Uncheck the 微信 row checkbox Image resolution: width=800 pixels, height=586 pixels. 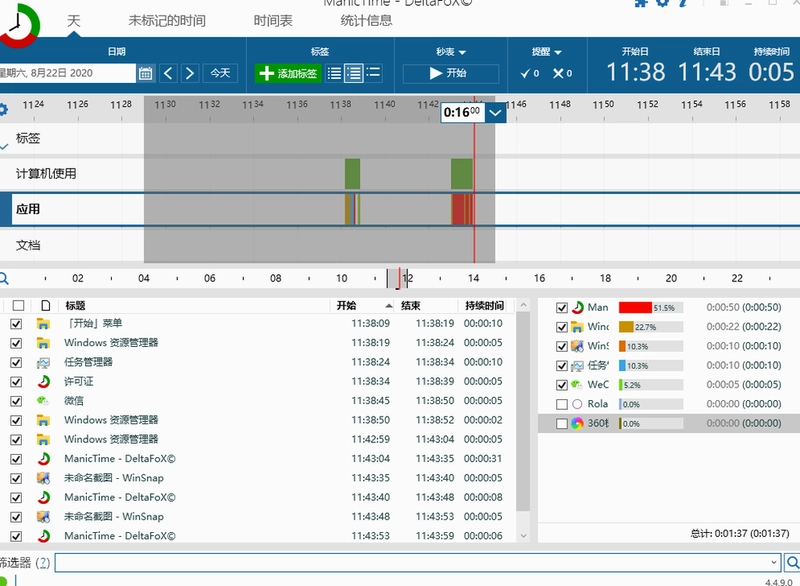click(16, 401)
